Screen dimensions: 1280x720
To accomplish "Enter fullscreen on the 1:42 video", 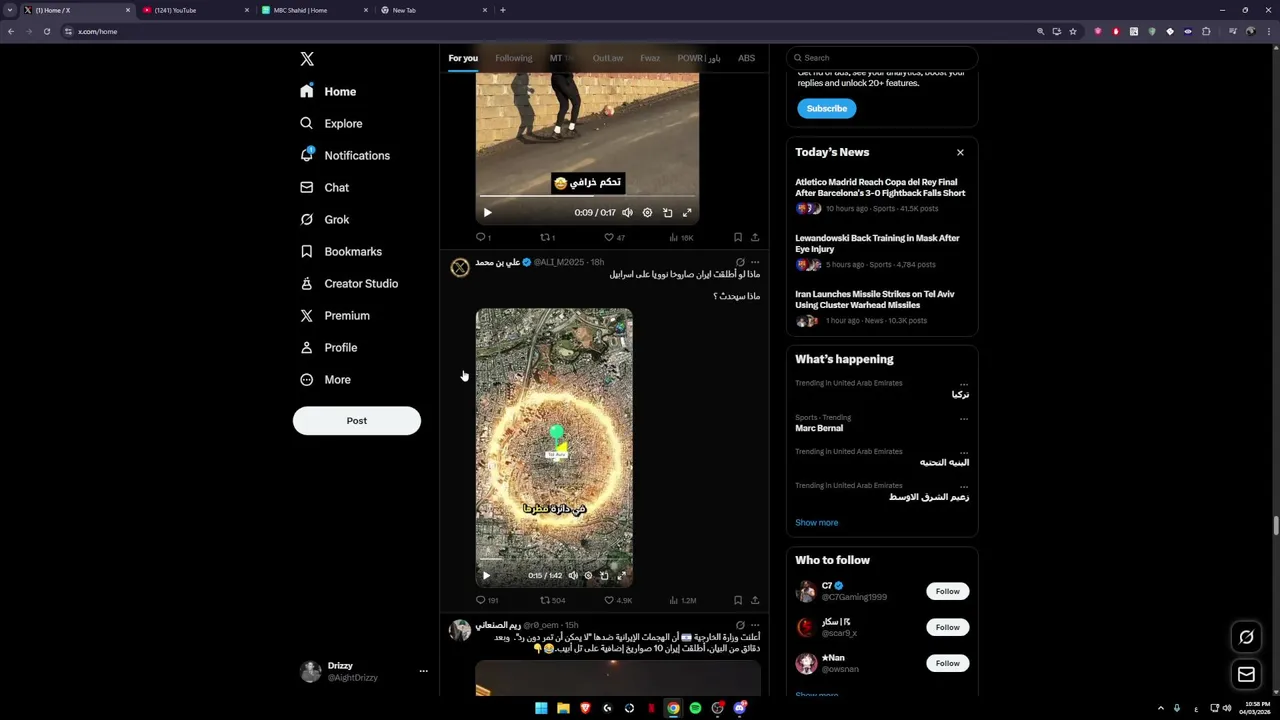I will [621, 575].
